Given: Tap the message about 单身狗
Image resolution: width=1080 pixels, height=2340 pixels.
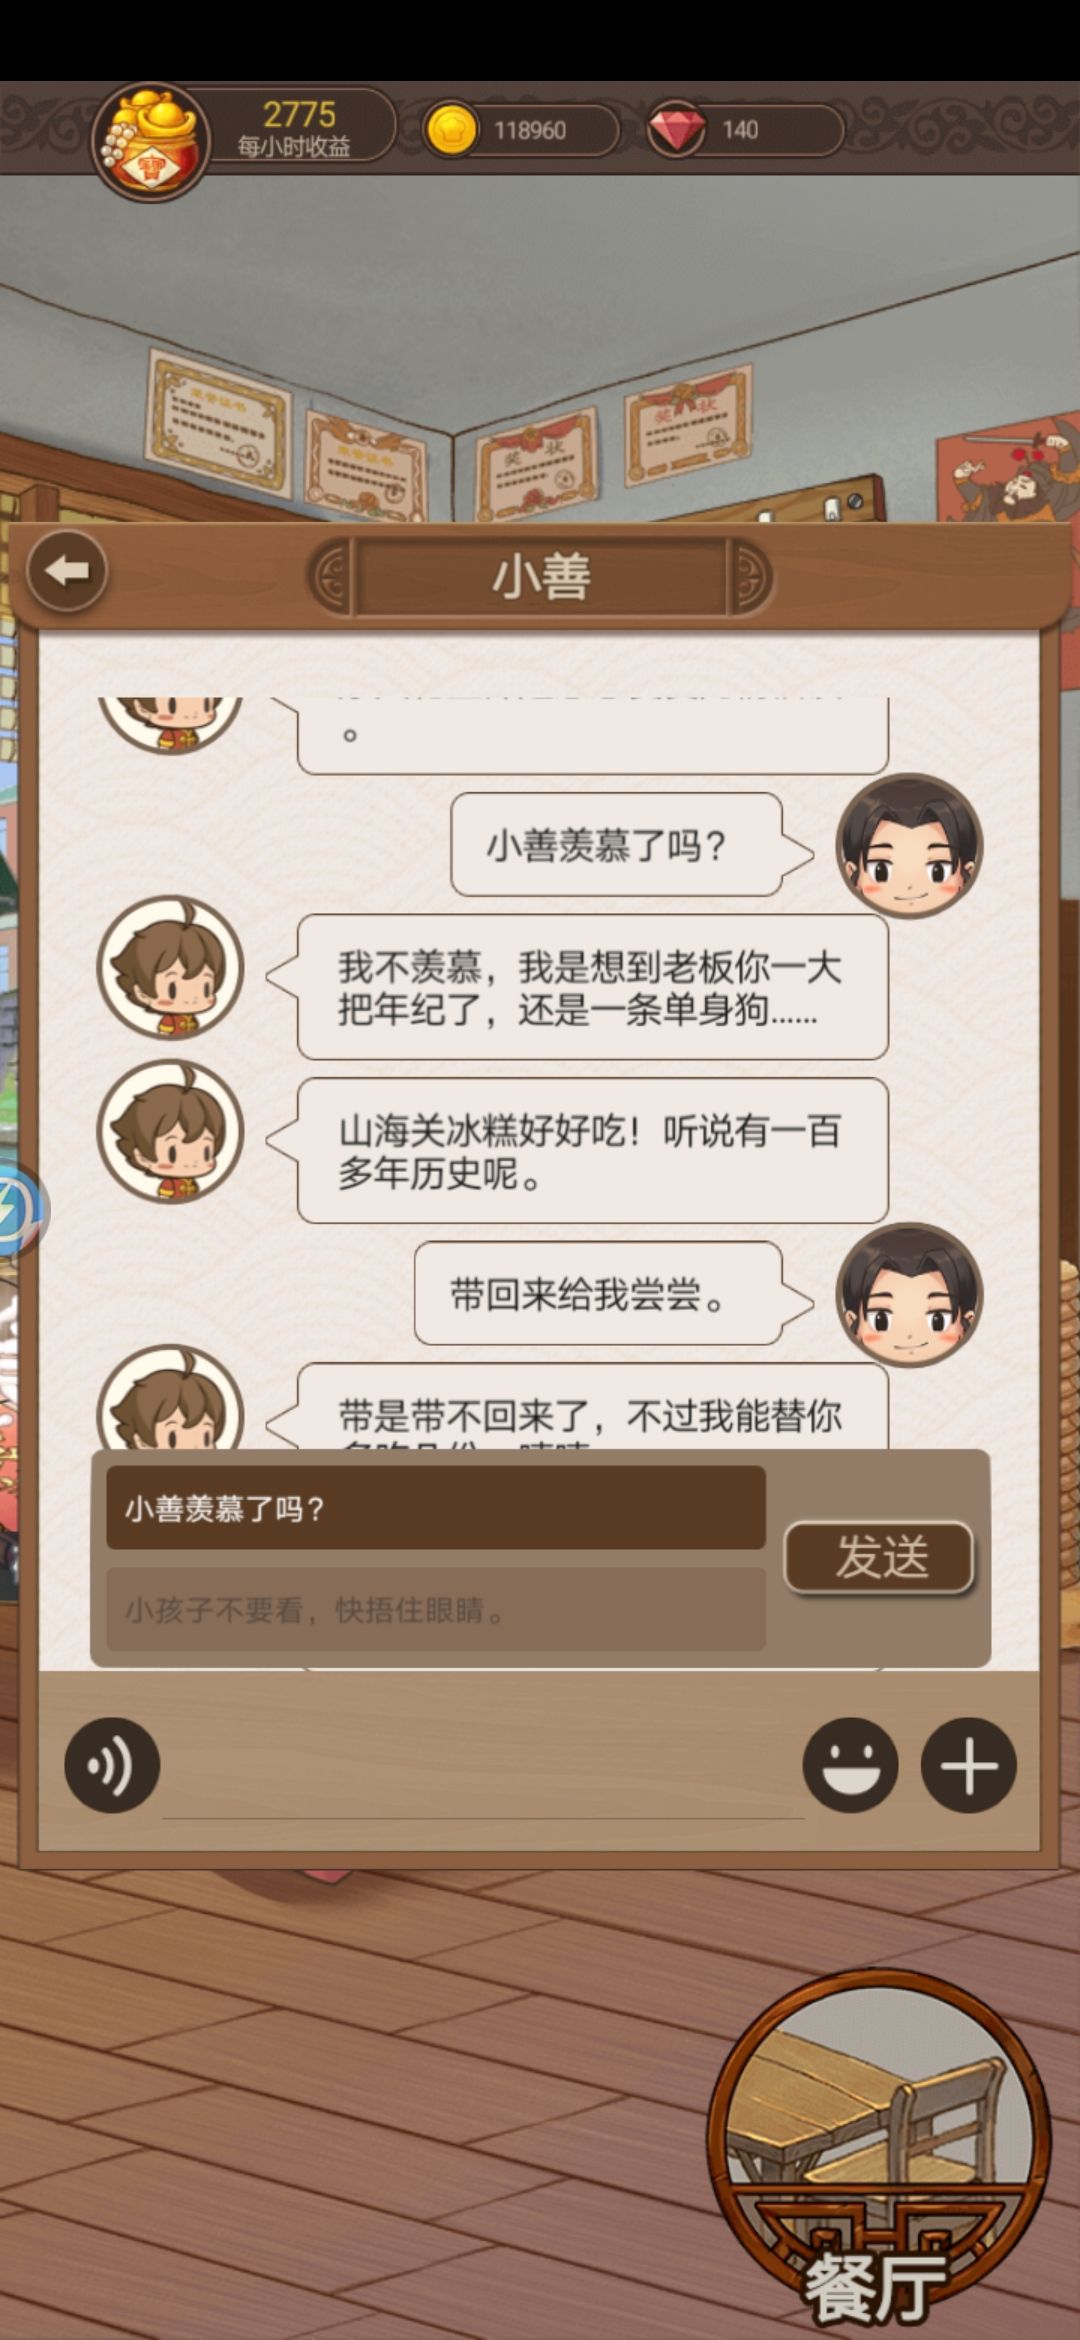Looking at the screenshot, I should pos(593,987).
